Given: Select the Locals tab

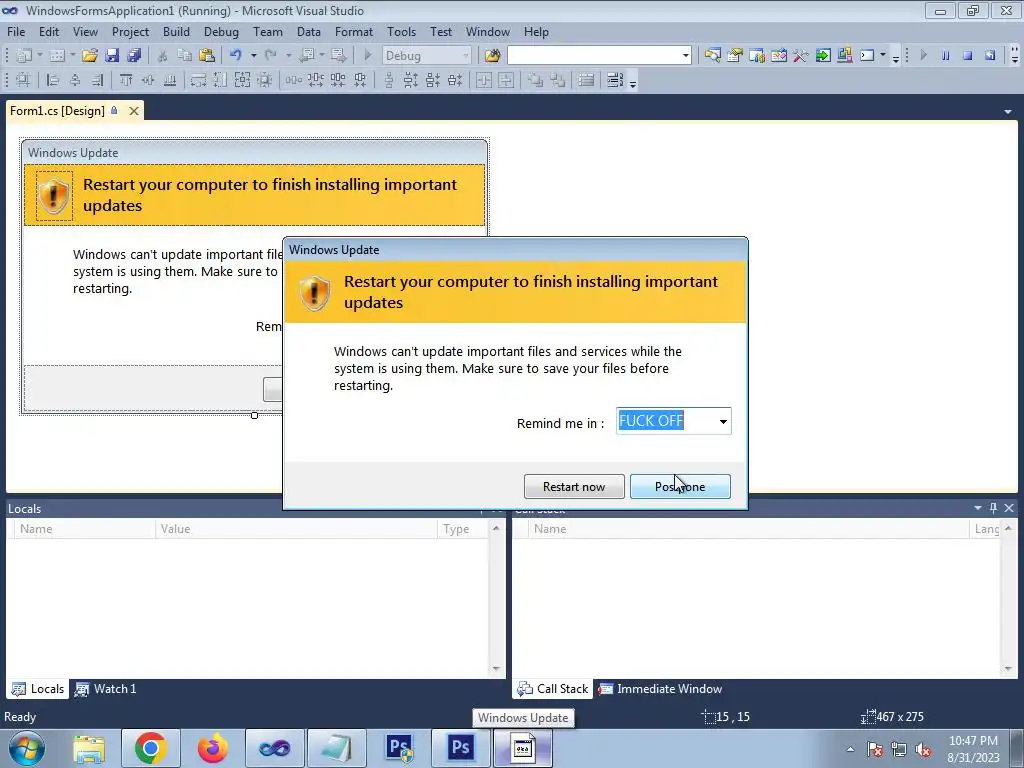Looking at the screenshot, I should click(38, 688).
